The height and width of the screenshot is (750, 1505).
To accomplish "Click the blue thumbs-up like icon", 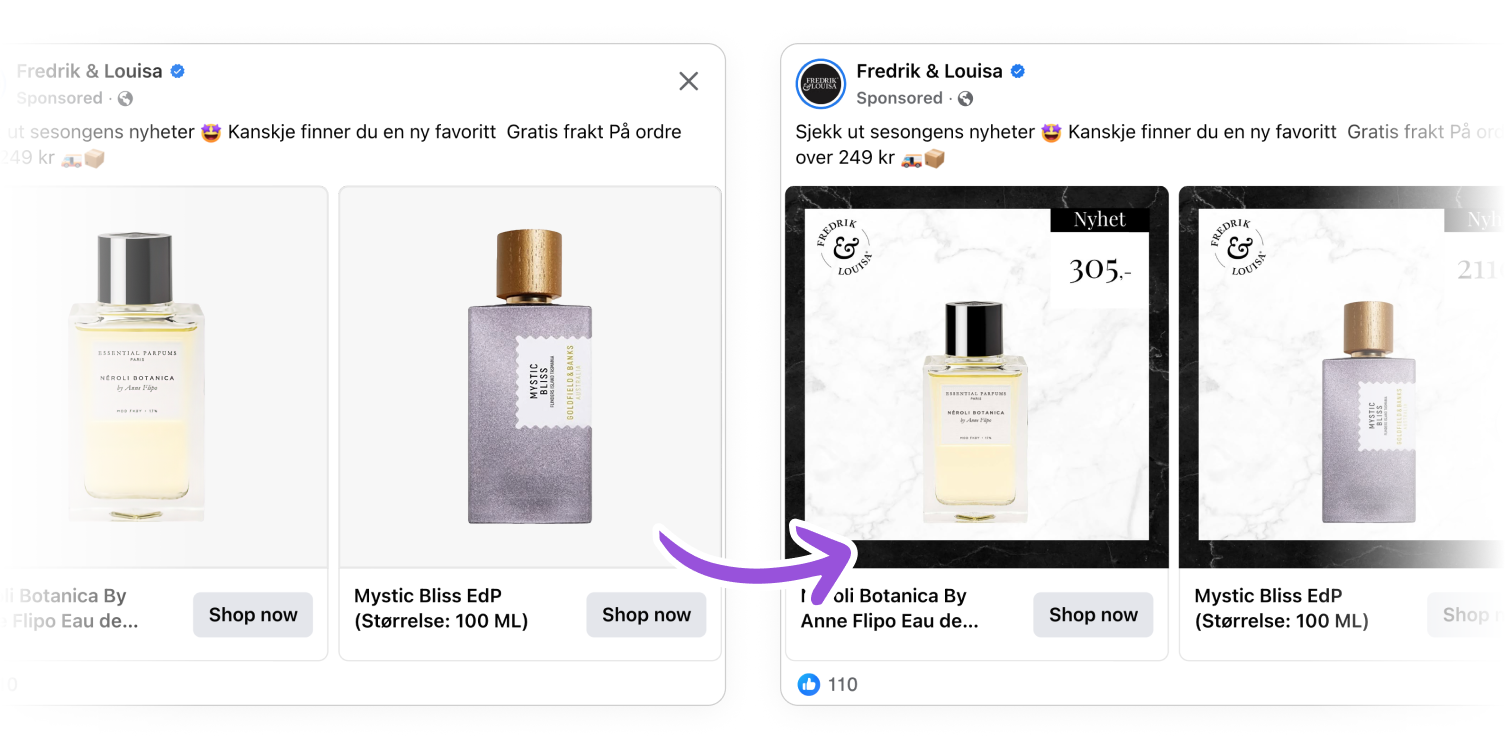I will (x=808, y=684).
